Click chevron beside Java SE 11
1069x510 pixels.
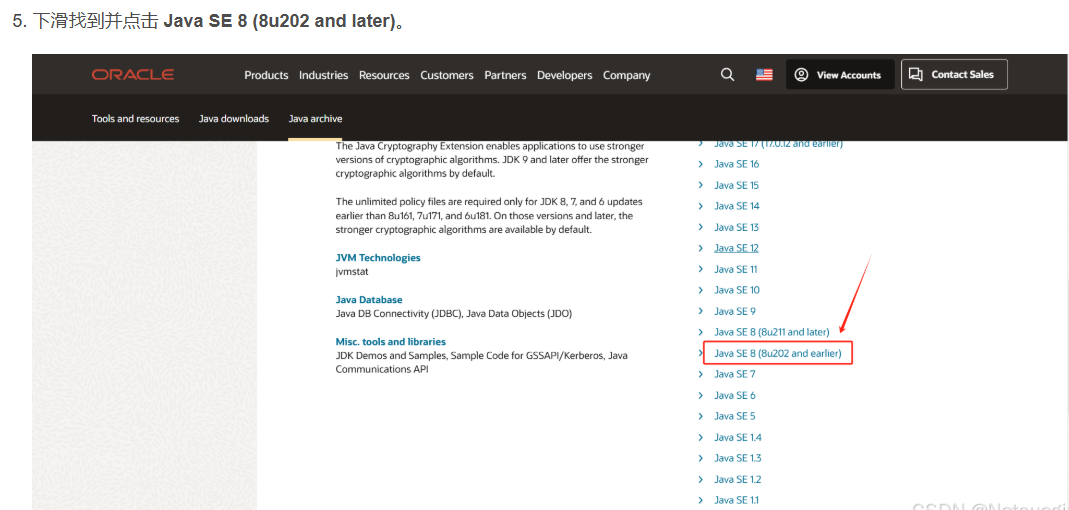700,269
